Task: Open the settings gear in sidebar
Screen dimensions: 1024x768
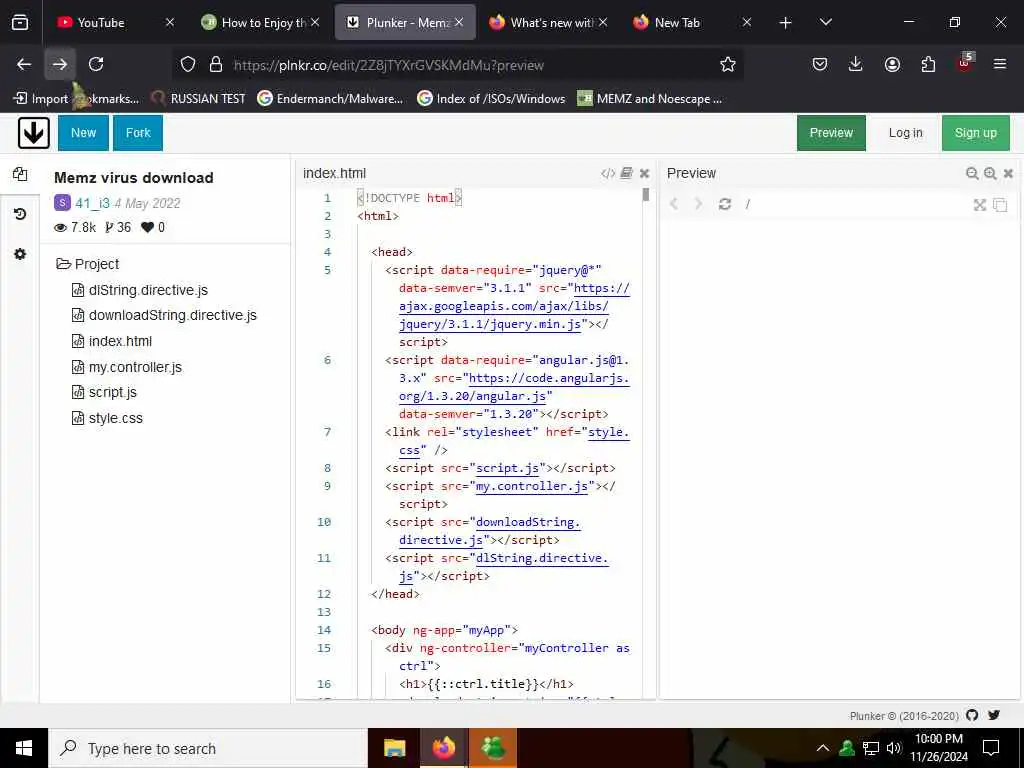Action: [x=20, y=254]
